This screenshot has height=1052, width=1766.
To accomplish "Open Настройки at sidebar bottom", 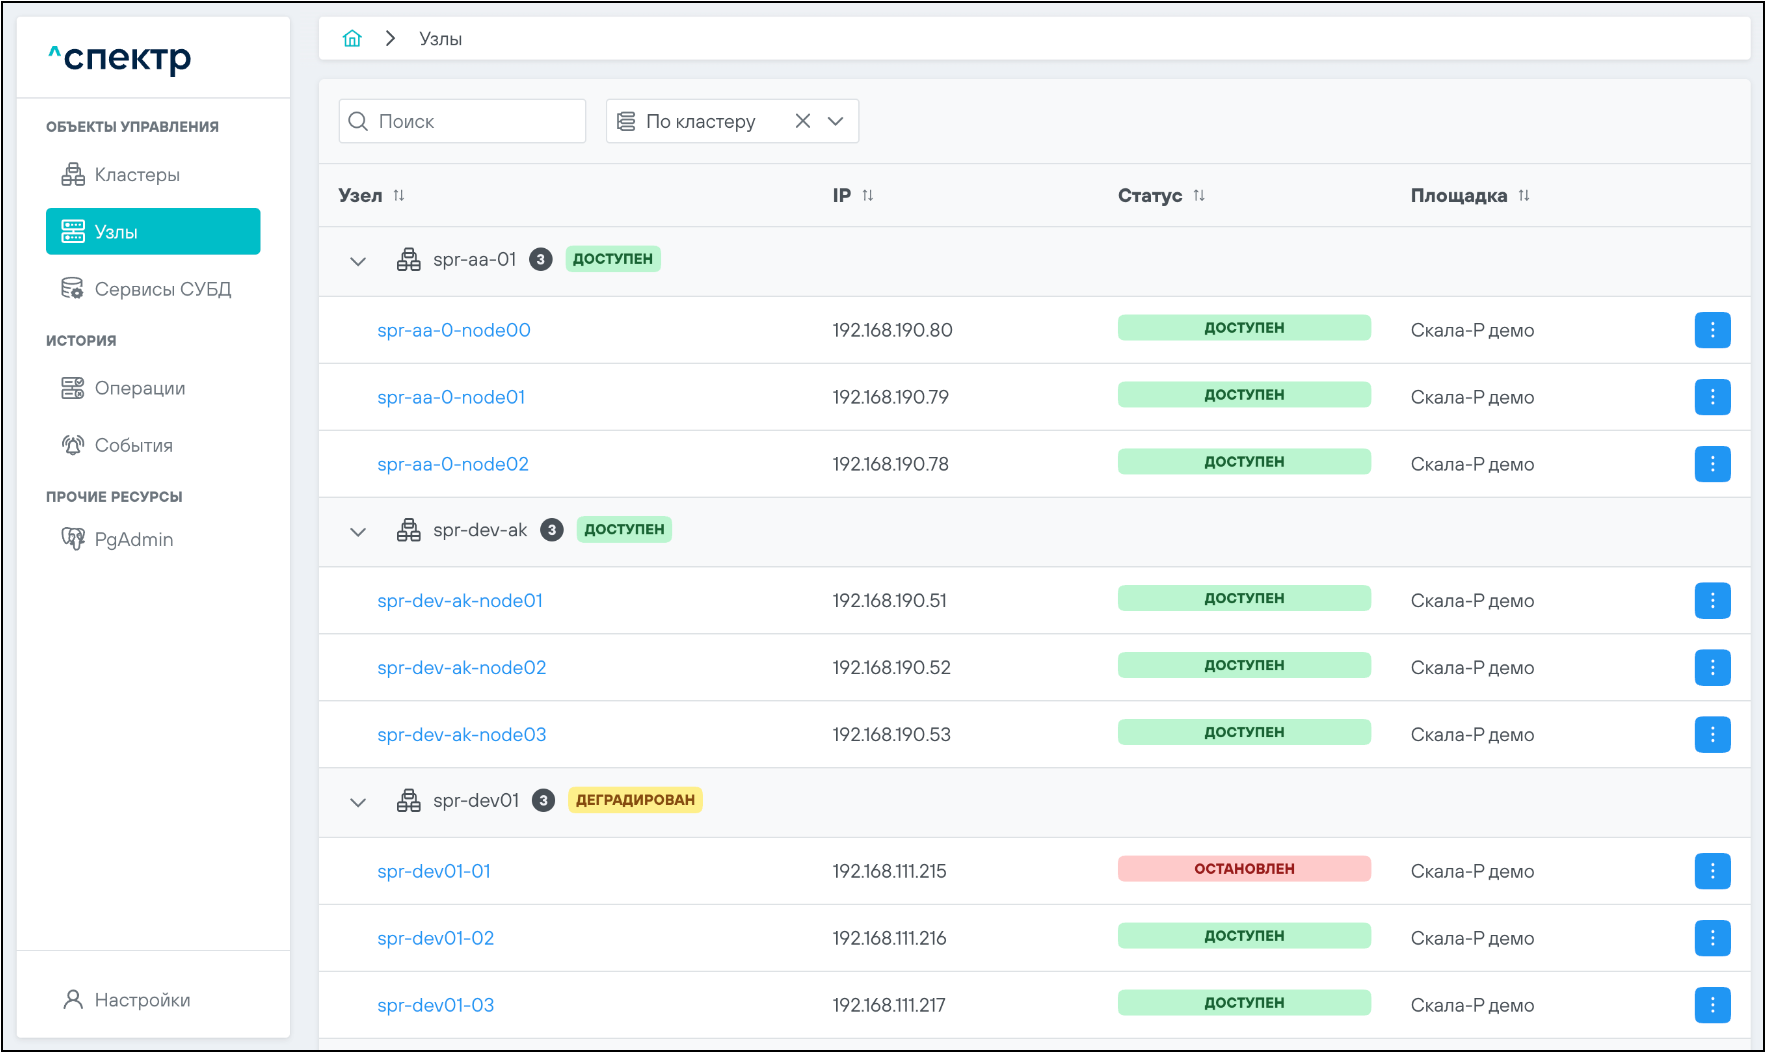I will point(141,1000).
